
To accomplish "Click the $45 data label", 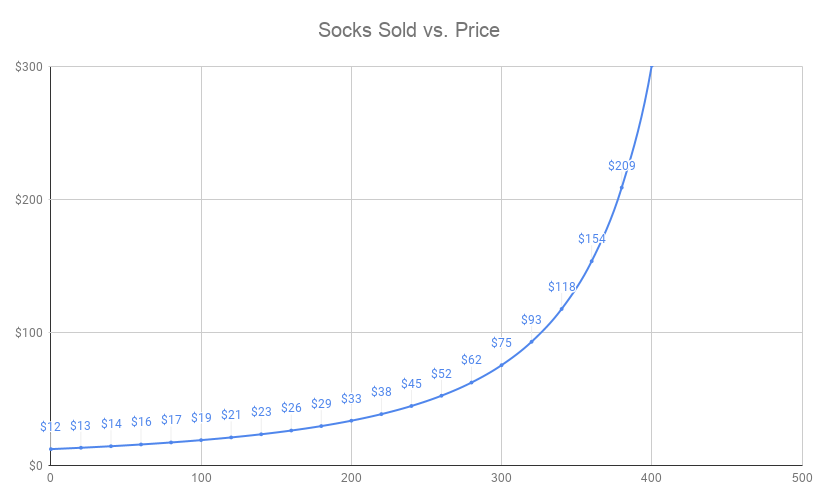I will (x=412, y=384).
